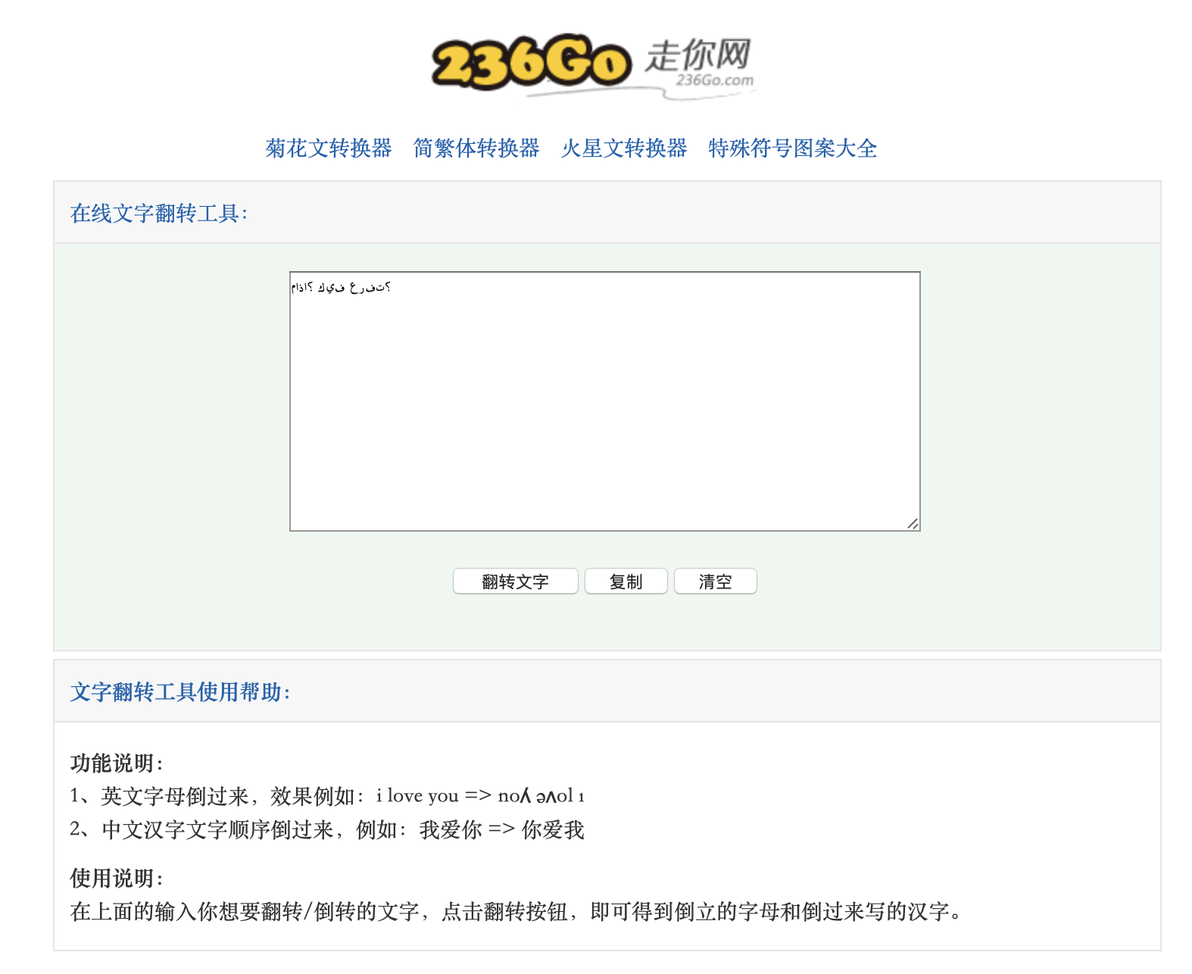The image size is (1192, 974).
Task: Click the 我爱你 => 你爱我 example line
Action: pyautogui.click(x=327, y=830)
